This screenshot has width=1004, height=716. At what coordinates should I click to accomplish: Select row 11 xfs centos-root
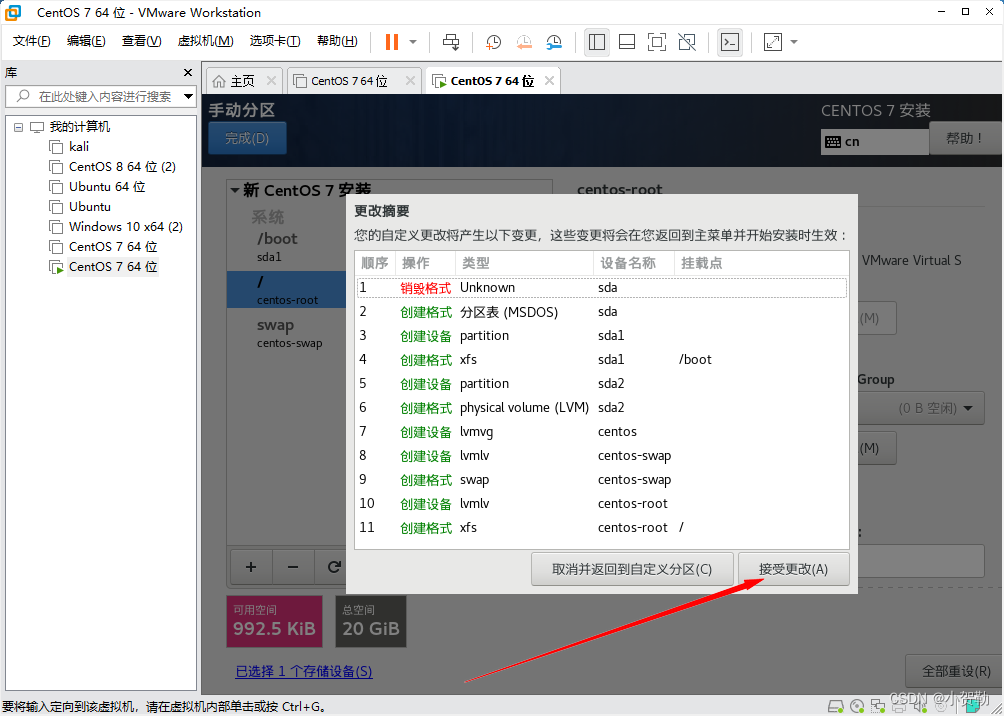(602, 528)
